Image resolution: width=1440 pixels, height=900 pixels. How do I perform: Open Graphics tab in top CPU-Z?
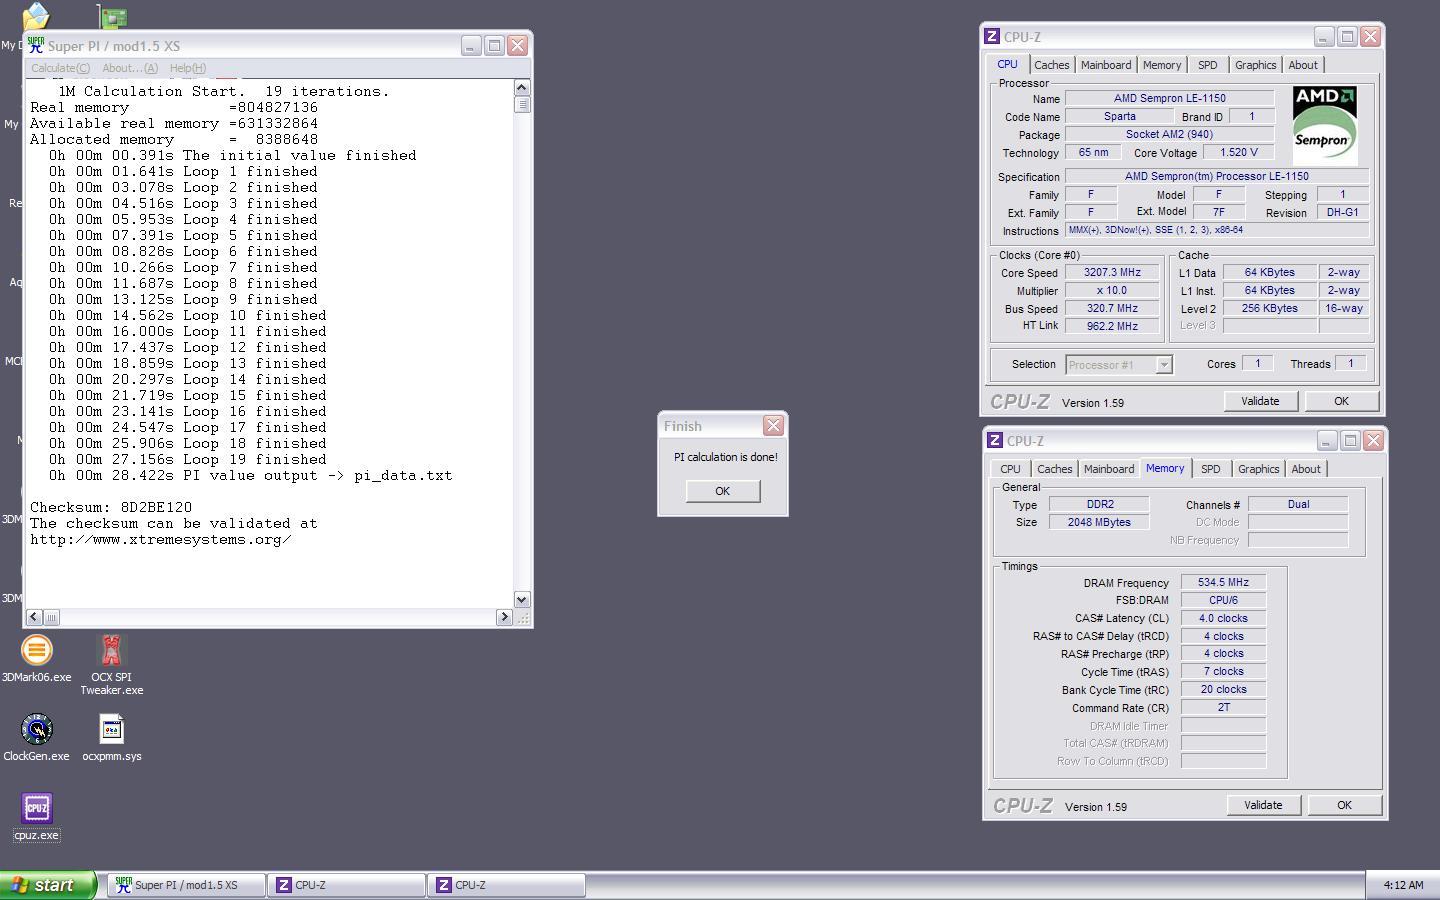click(1256, 65)
